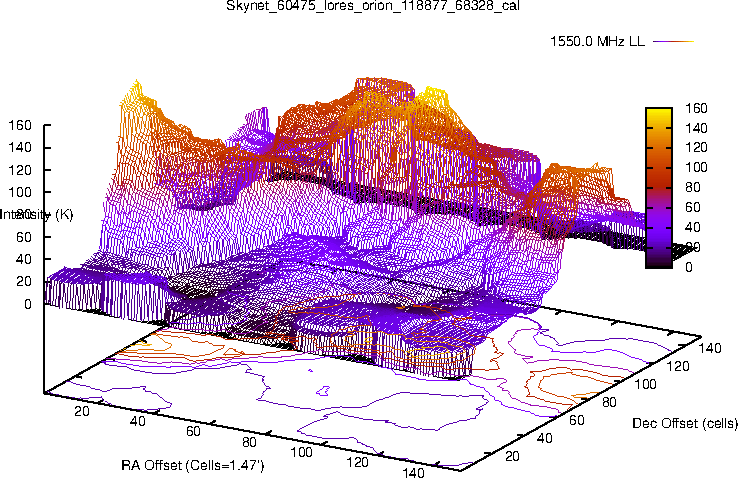The width and height of the screenshot is (738, 478).
Task: Click the 80 tick on the RA Offset axis
Action: 249,442
